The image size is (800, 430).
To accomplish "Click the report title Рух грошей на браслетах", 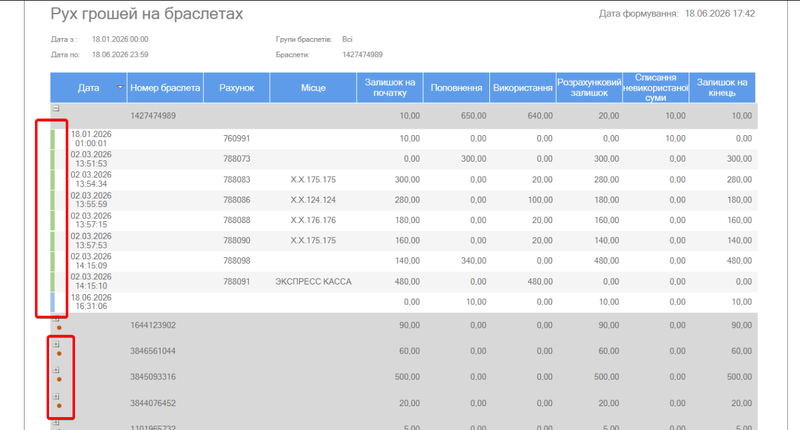I will tap(147, 14).
